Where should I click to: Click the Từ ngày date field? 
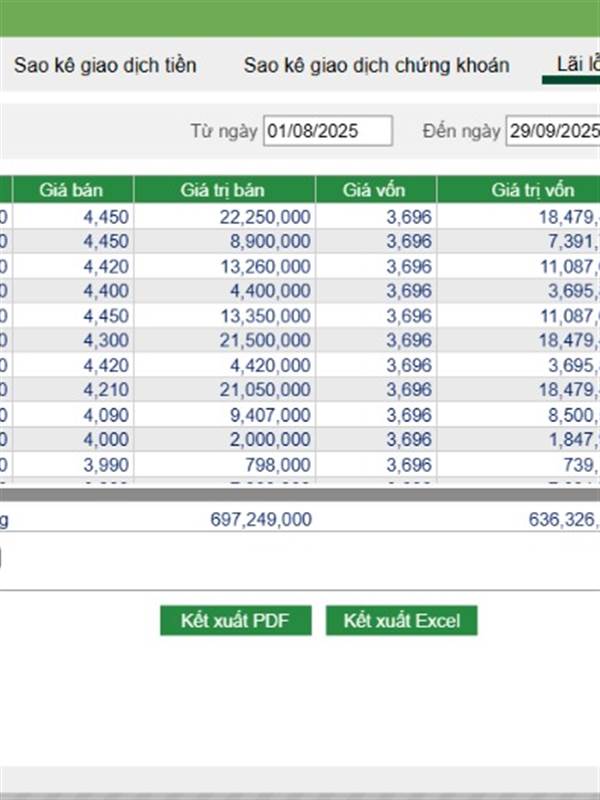pyautogui.click(x=328, y=131)
